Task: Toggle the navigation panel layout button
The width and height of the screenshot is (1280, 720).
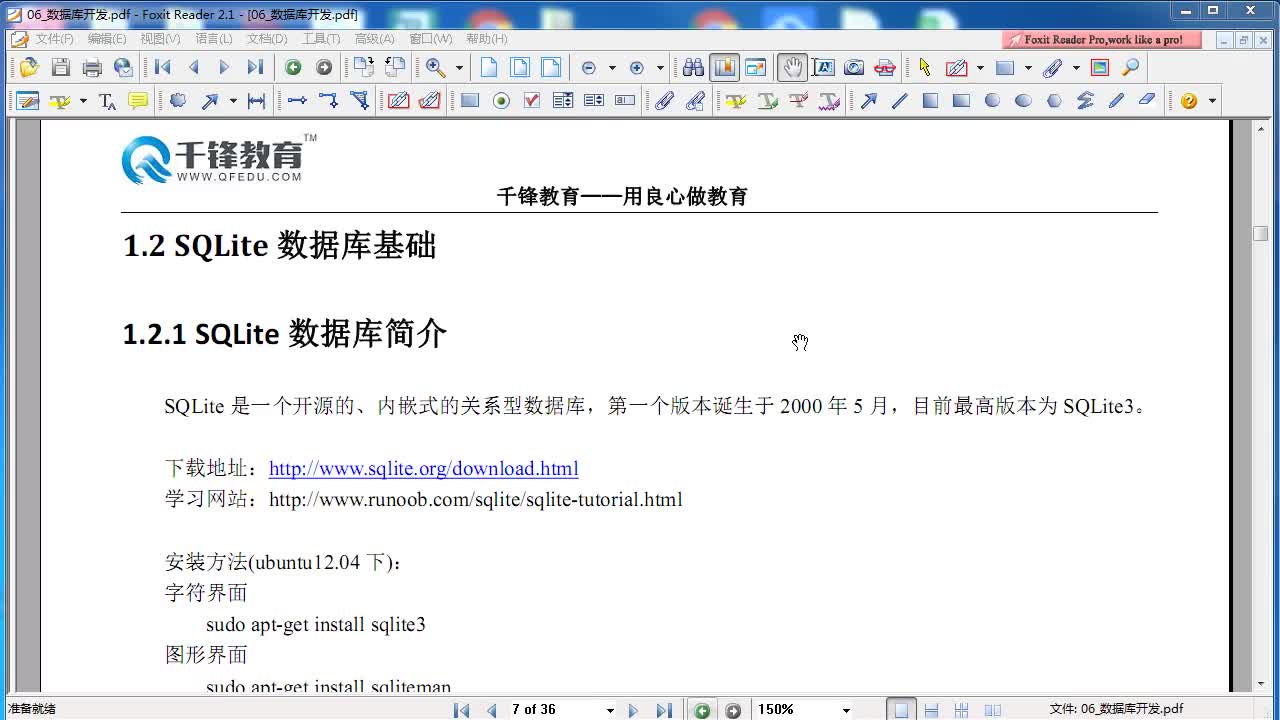Action: coord(724,68)
